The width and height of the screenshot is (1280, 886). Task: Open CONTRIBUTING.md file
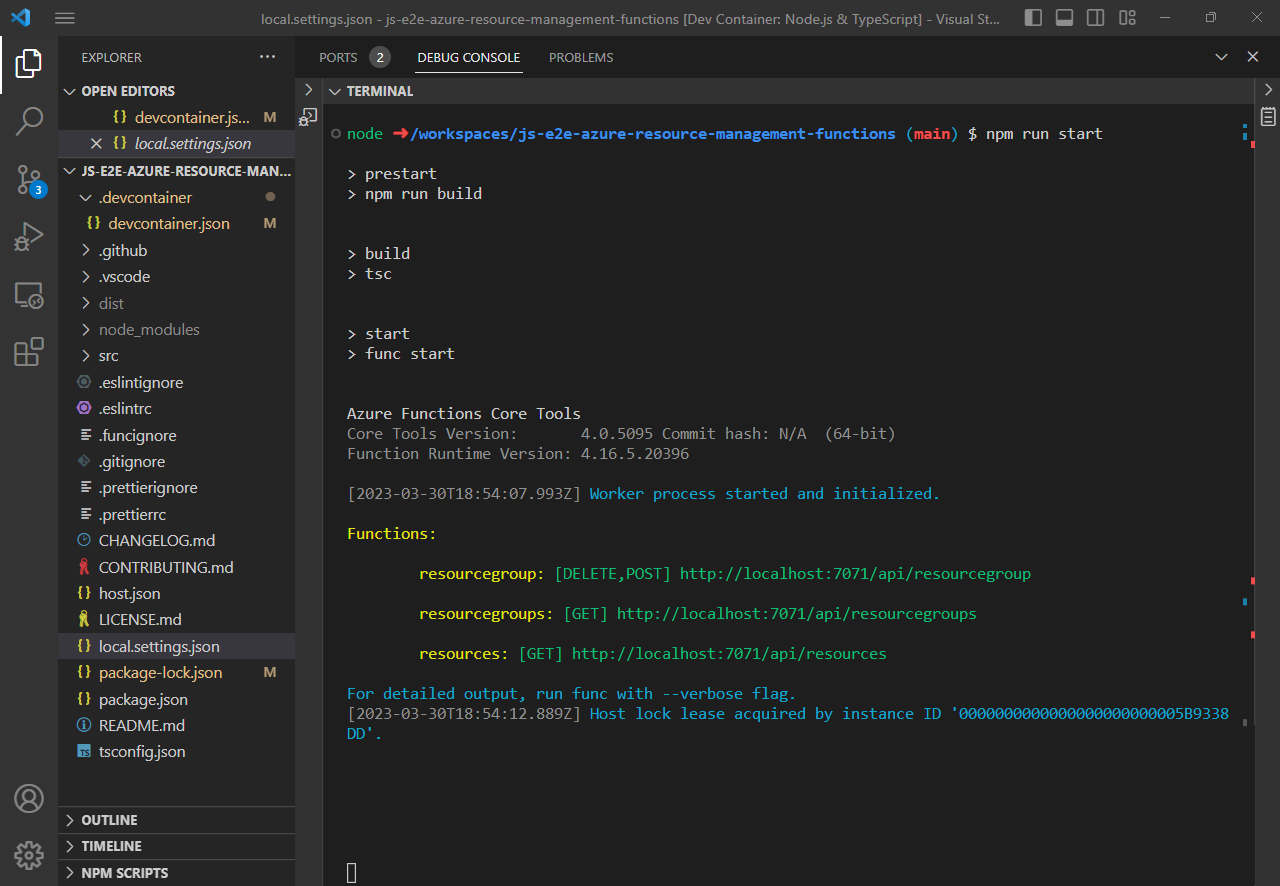click(176, 567)
